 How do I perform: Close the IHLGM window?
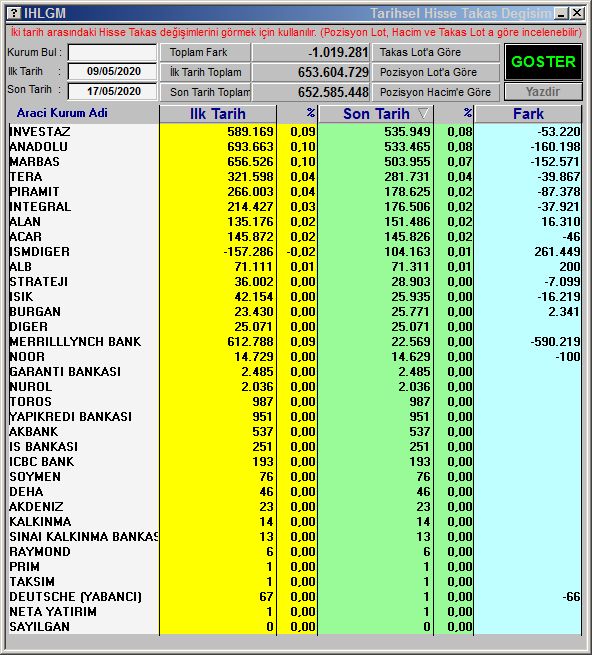point(577,13)
